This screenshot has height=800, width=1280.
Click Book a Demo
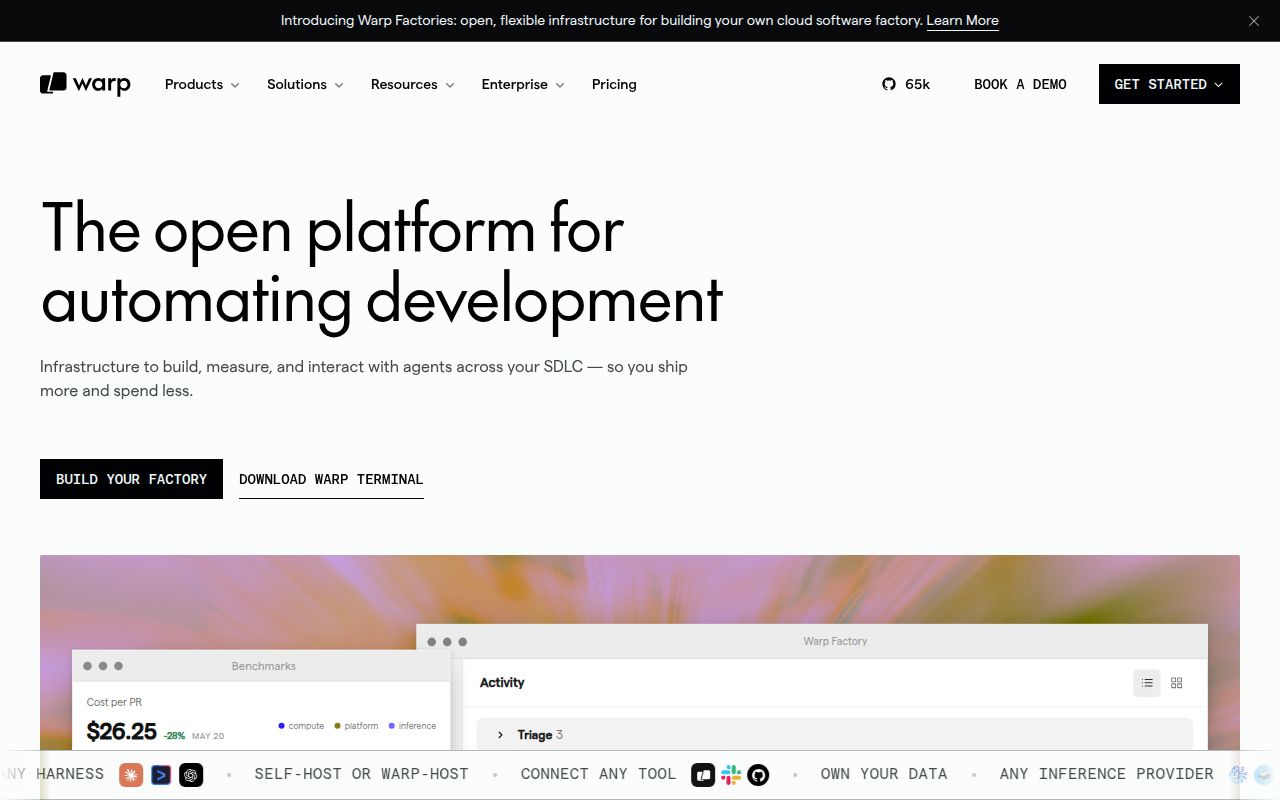click(x=1020, y=84)
